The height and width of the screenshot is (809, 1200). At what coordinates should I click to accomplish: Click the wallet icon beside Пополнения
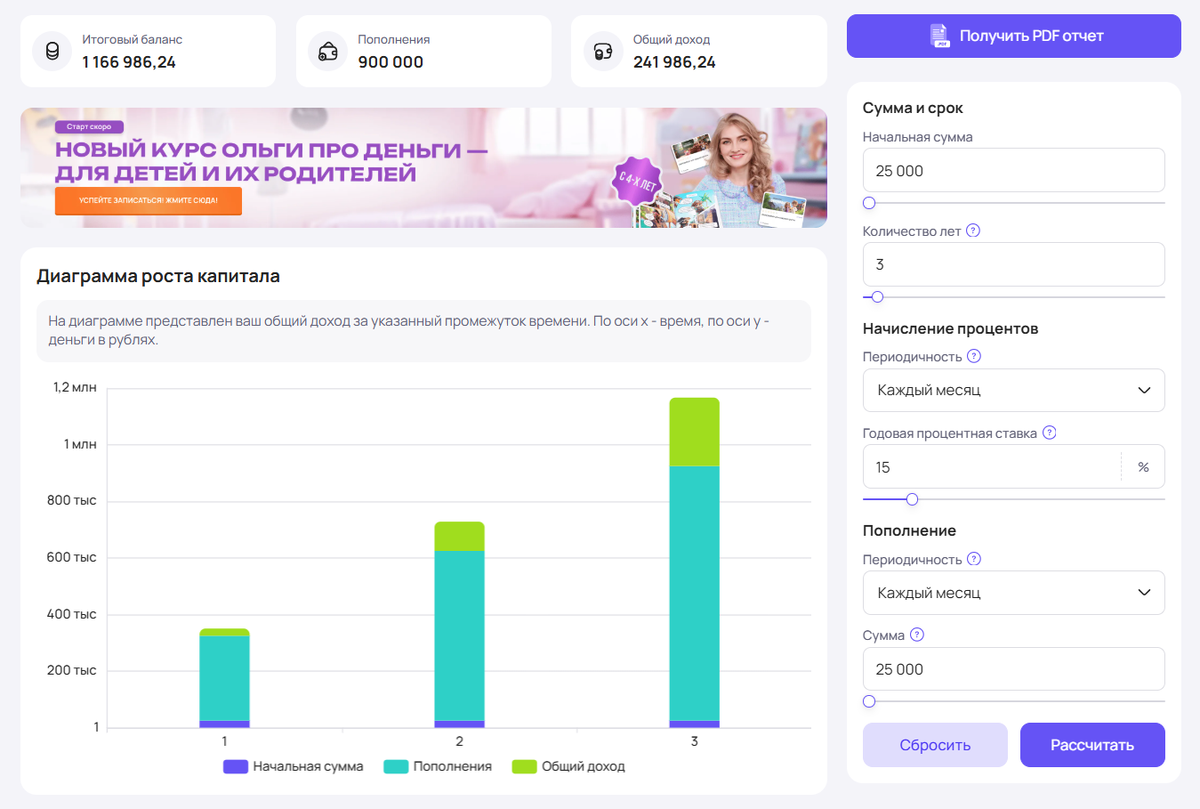(x=327, y=51)
